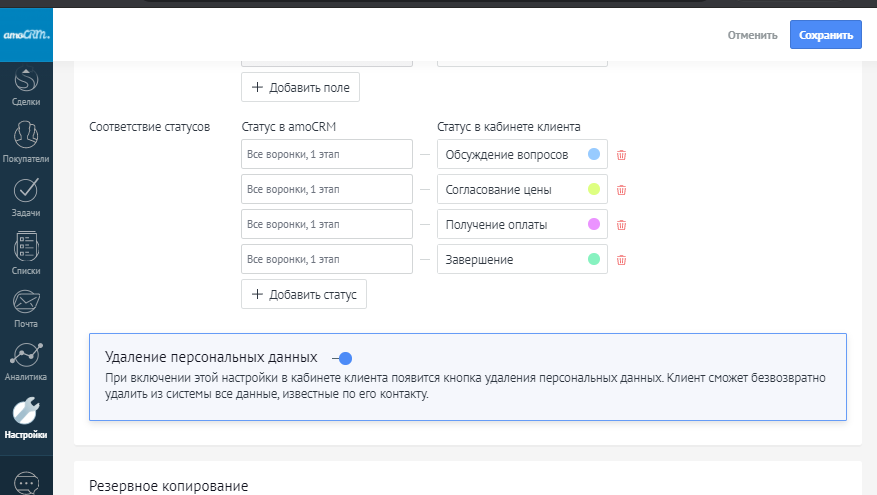Open the Аналитика sidebar section
877x495 pixels.
26,360
